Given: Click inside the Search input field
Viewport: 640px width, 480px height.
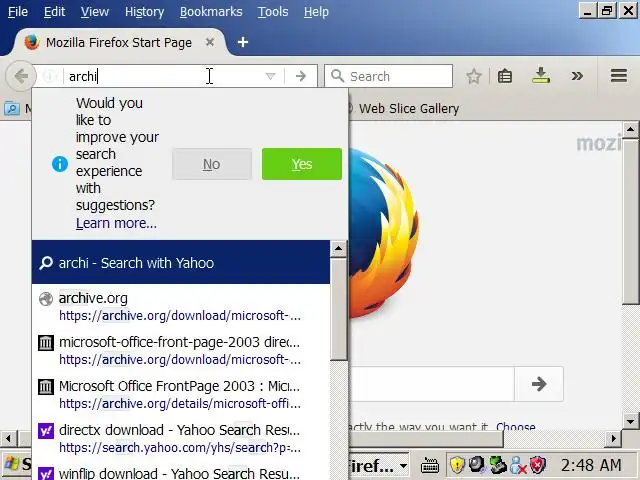Looking at the screenshot, I should [x=388, y=76].
